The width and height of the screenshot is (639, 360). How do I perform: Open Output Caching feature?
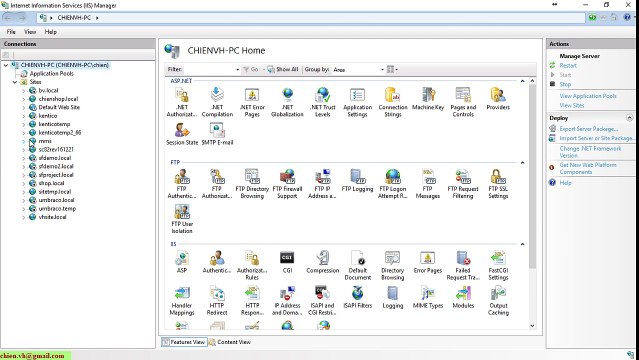coord(498,301)
